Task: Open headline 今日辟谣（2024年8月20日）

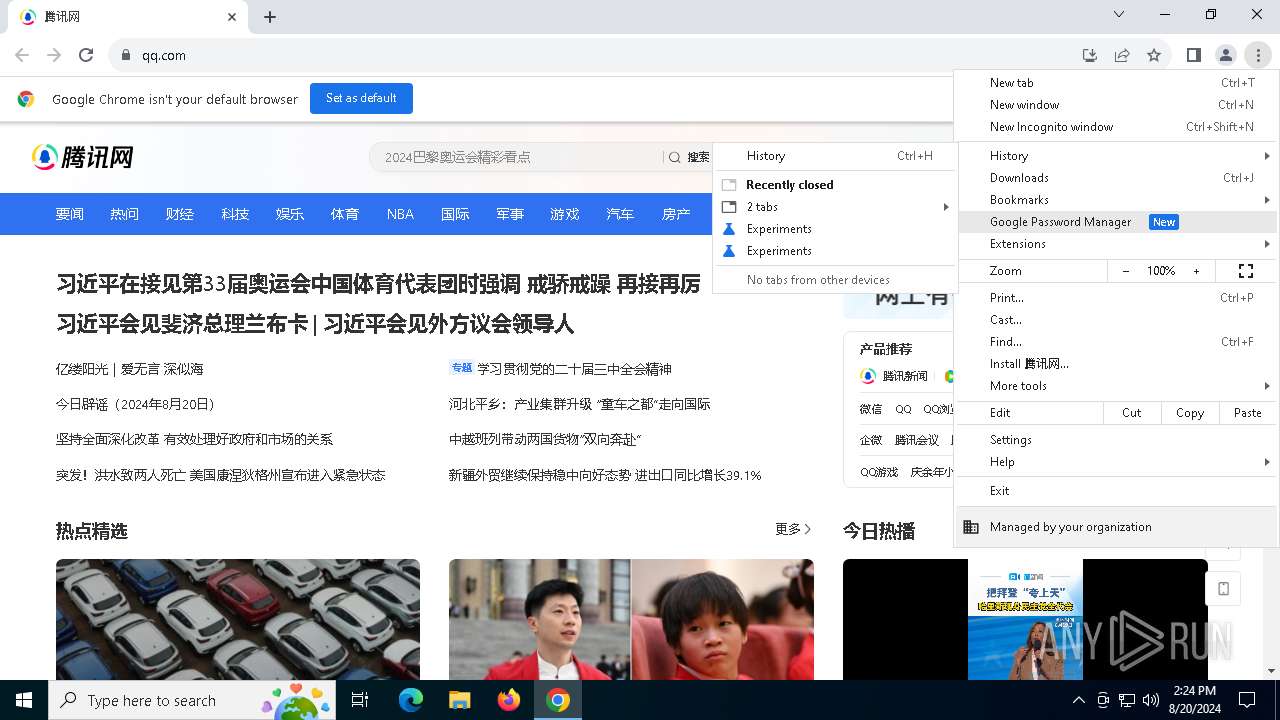Action: [135, 404]
